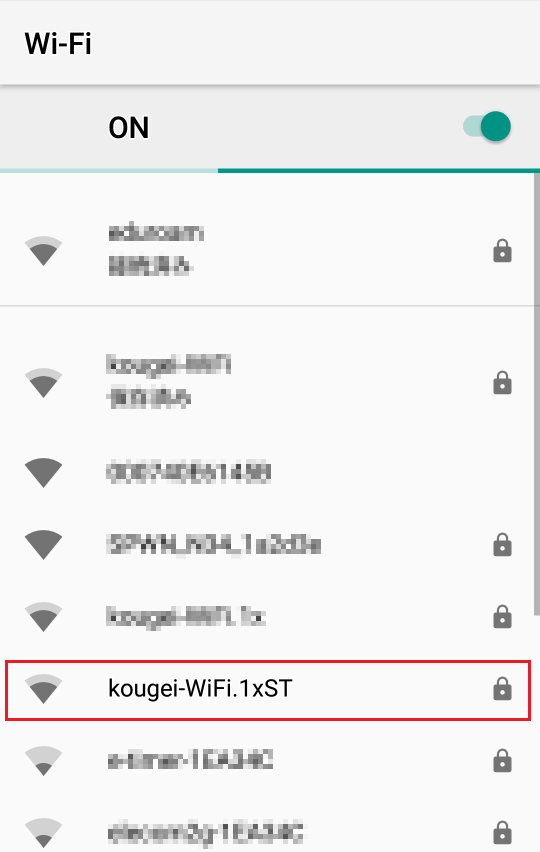This screenshot has height=852, width=540.
Task: Select the kougei-WiFi.1xST network
Action: (x=268, y=690)
